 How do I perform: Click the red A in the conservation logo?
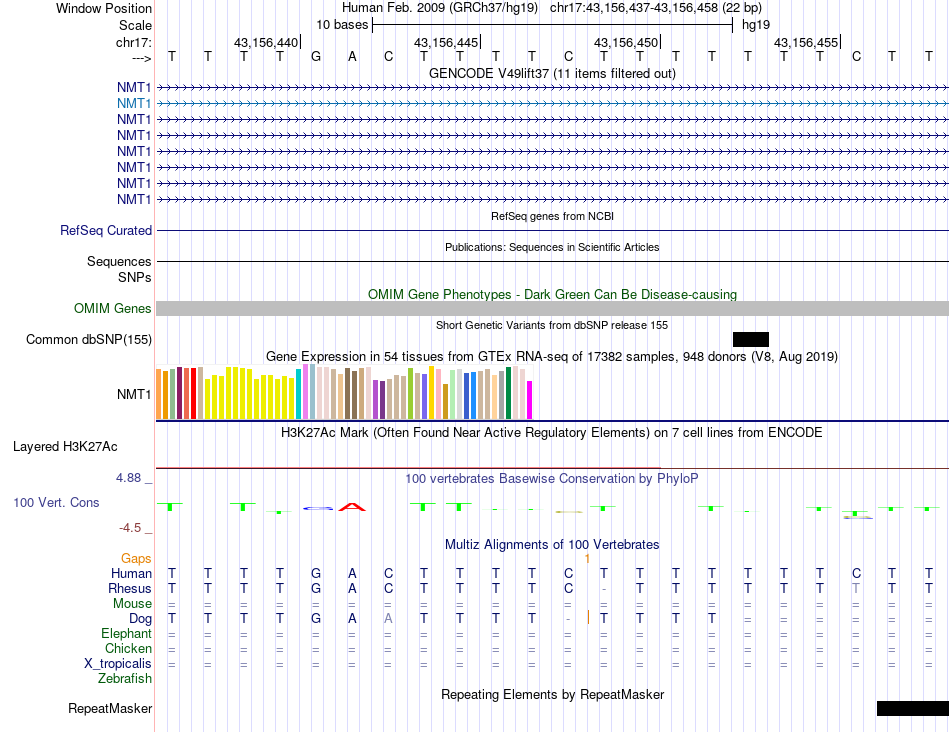click(352, 507)
